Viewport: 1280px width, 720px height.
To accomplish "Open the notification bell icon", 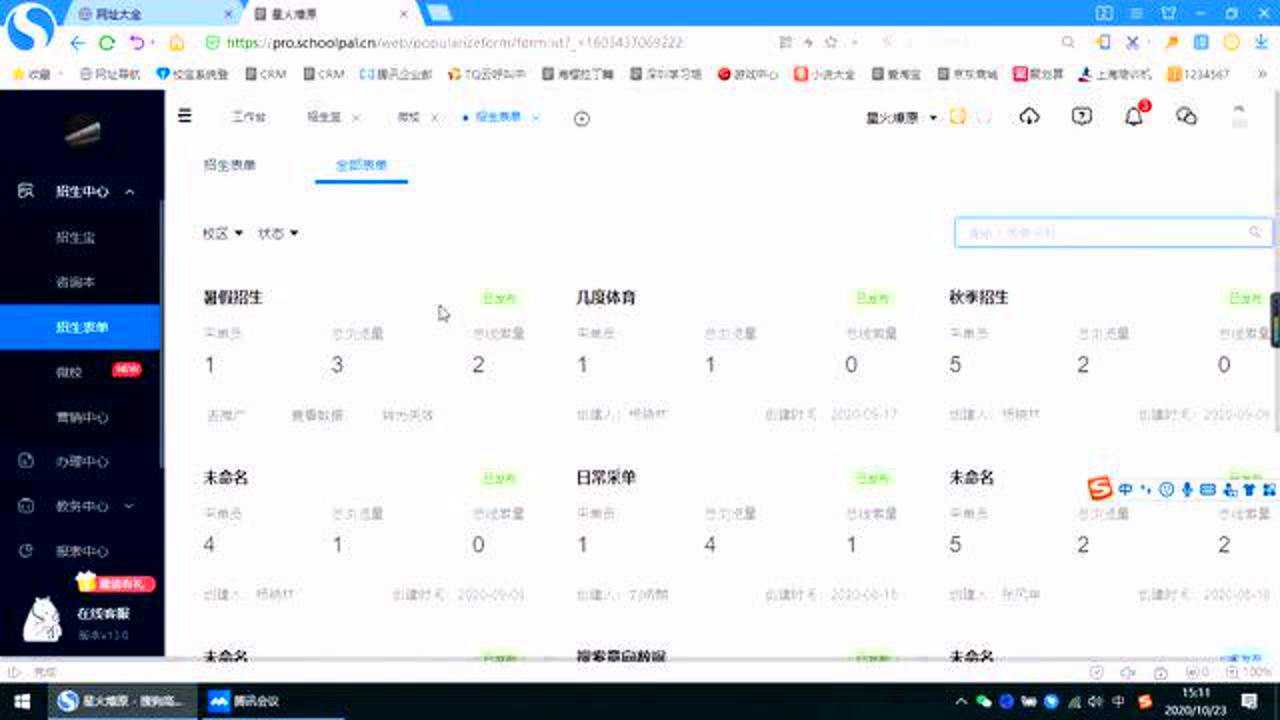I will [x=1133, y=116].
